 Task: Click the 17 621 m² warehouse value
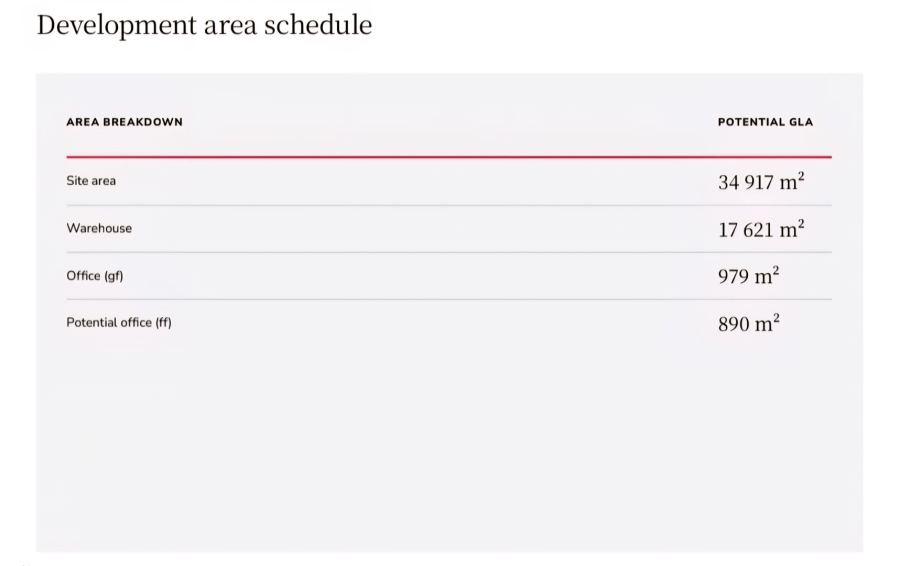[x=761, y=229]
